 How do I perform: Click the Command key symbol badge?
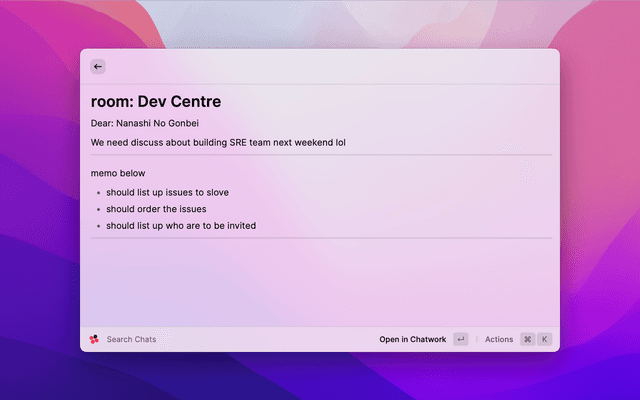pyautogui.click(x=527, y=339)
